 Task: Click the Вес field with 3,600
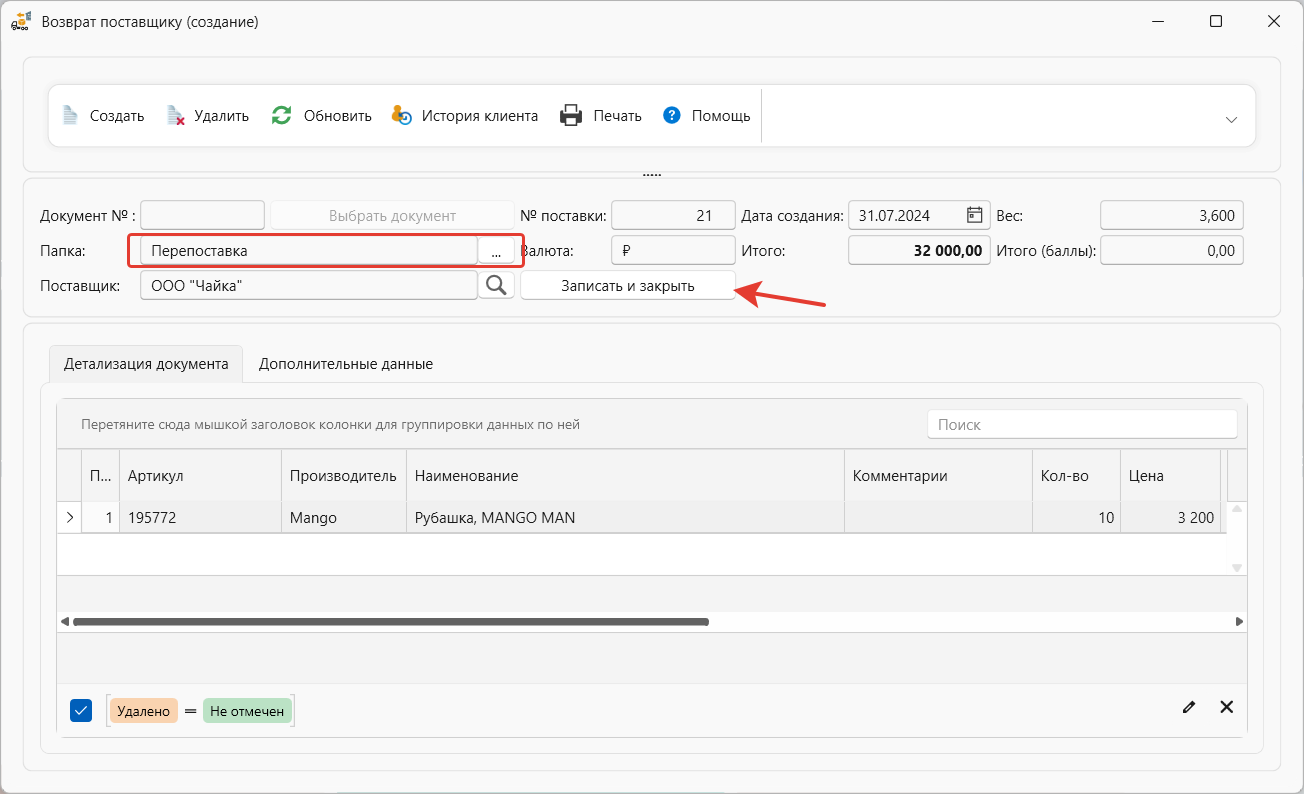pos(1172,215)
